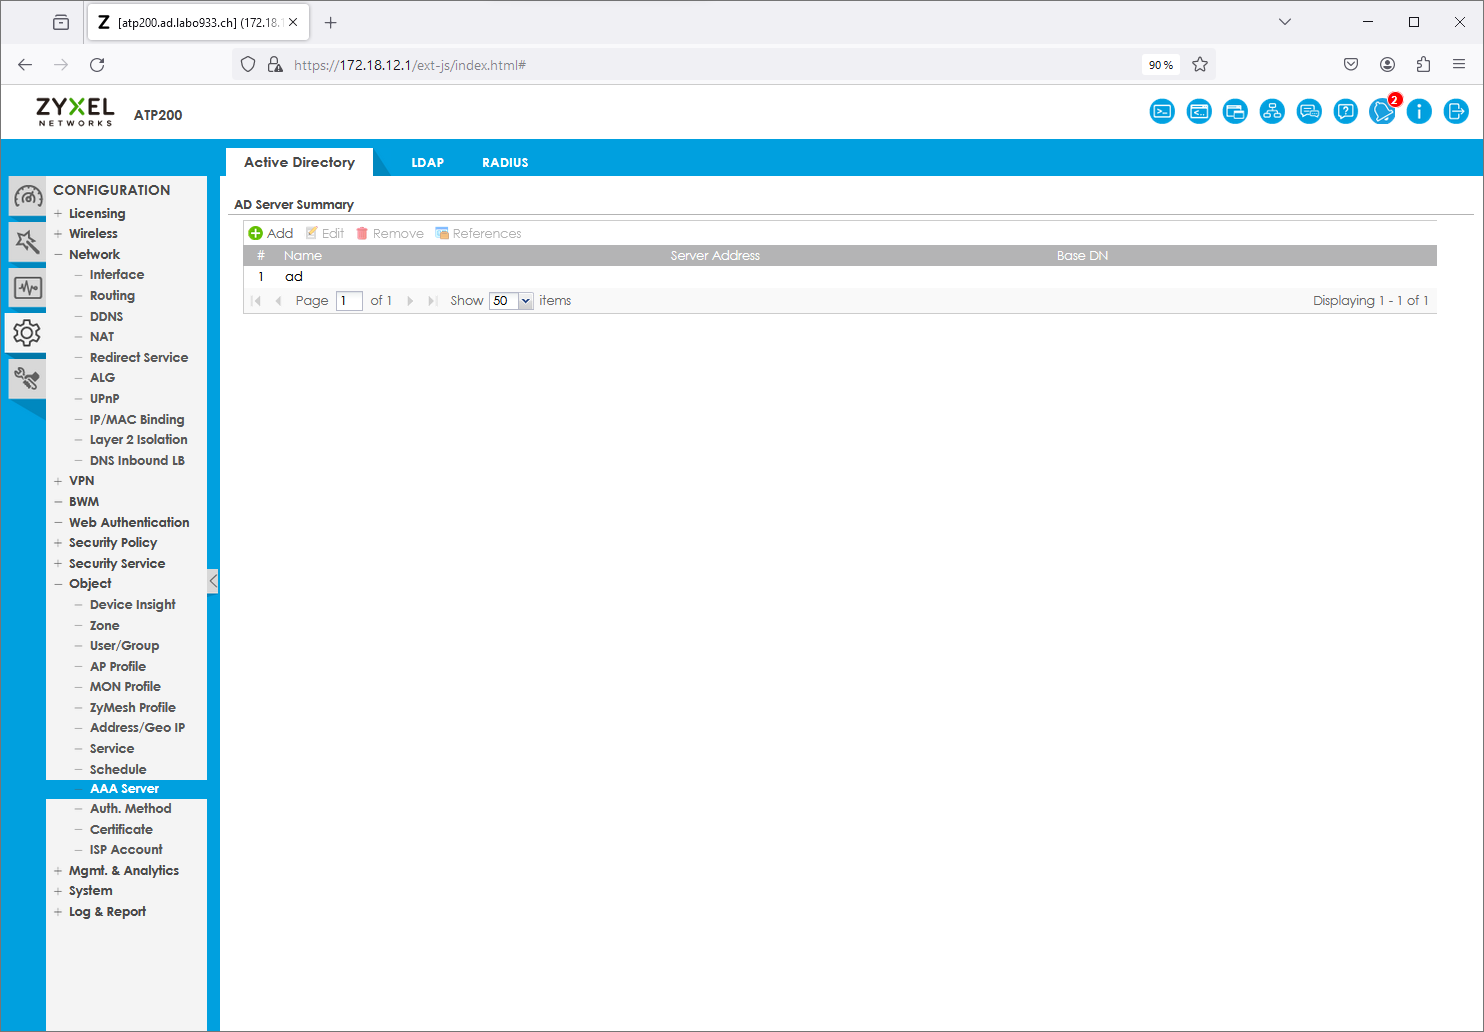Switch to the LDAP tab
1484x1032 pixels.
[x=427, y=162]
